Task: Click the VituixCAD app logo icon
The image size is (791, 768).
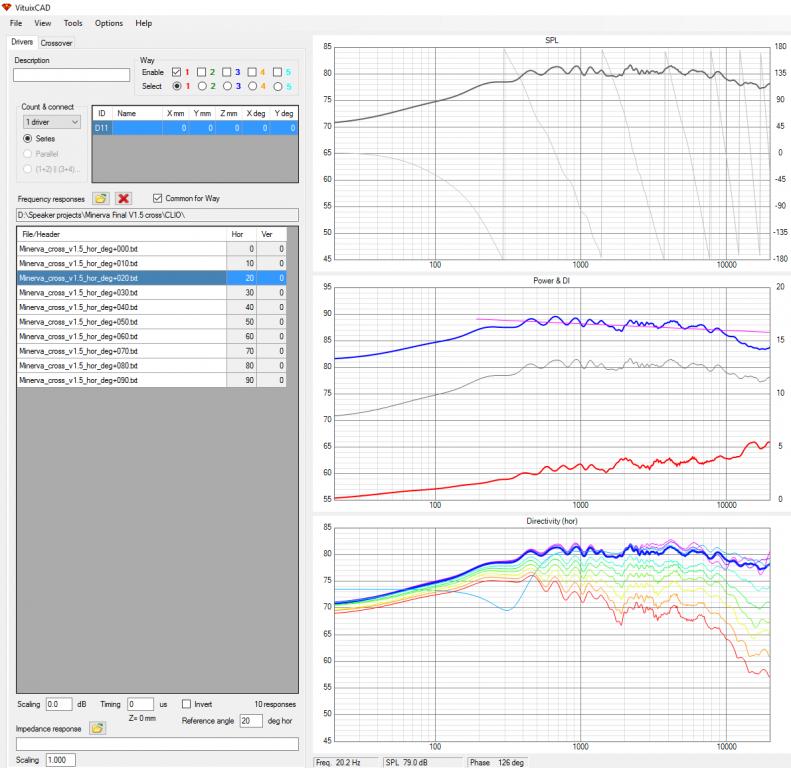Action: point(7,7)
